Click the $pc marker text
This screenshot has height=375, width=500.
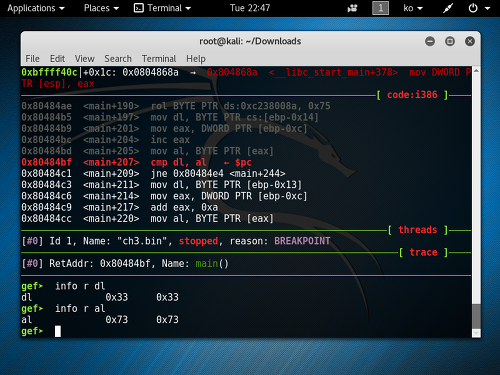point(243,162)
